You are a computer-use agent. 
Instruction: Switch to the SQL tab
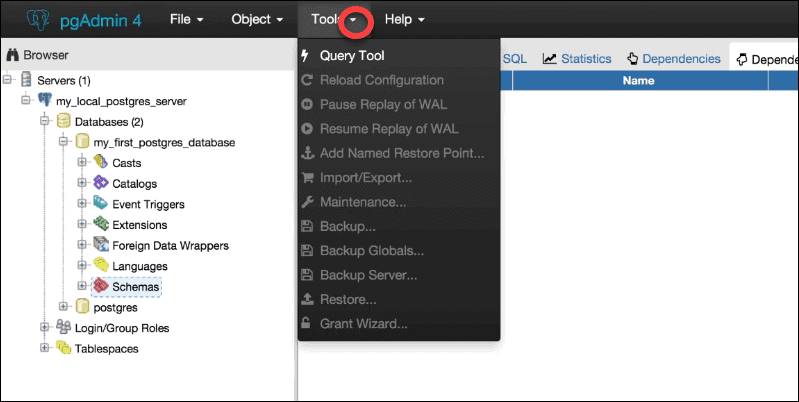[515, 59]
